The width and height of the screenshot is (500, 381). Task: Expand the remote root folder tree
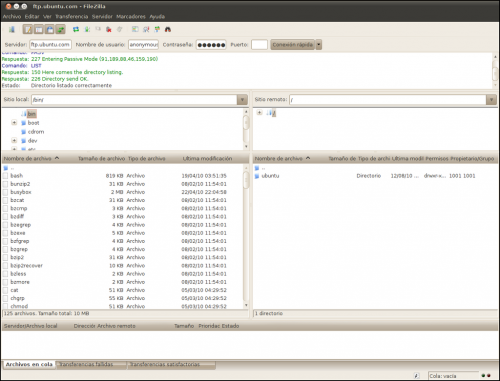pos(259,113)
